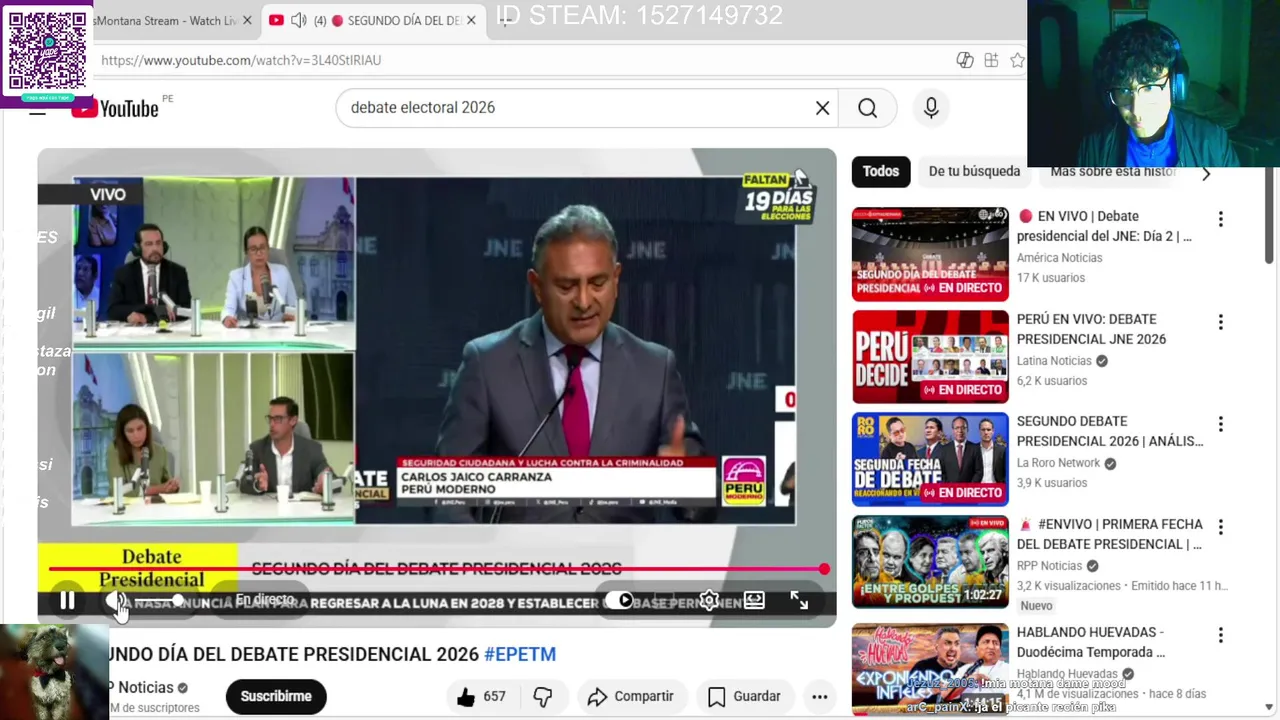
Task: Go to the YouTube home logo
Action: point(115,108)
